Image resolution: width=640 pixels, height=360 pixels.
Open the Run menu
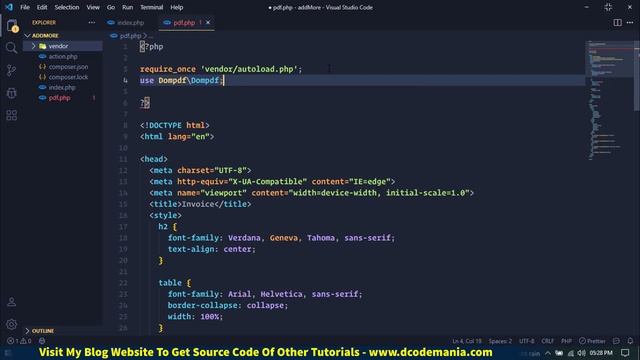point(127,7)
